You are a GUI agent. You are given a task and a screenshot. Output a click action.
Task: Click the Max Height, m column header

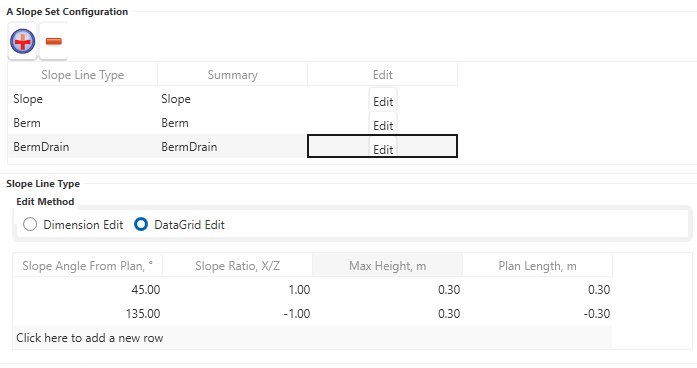pos(388,265)
